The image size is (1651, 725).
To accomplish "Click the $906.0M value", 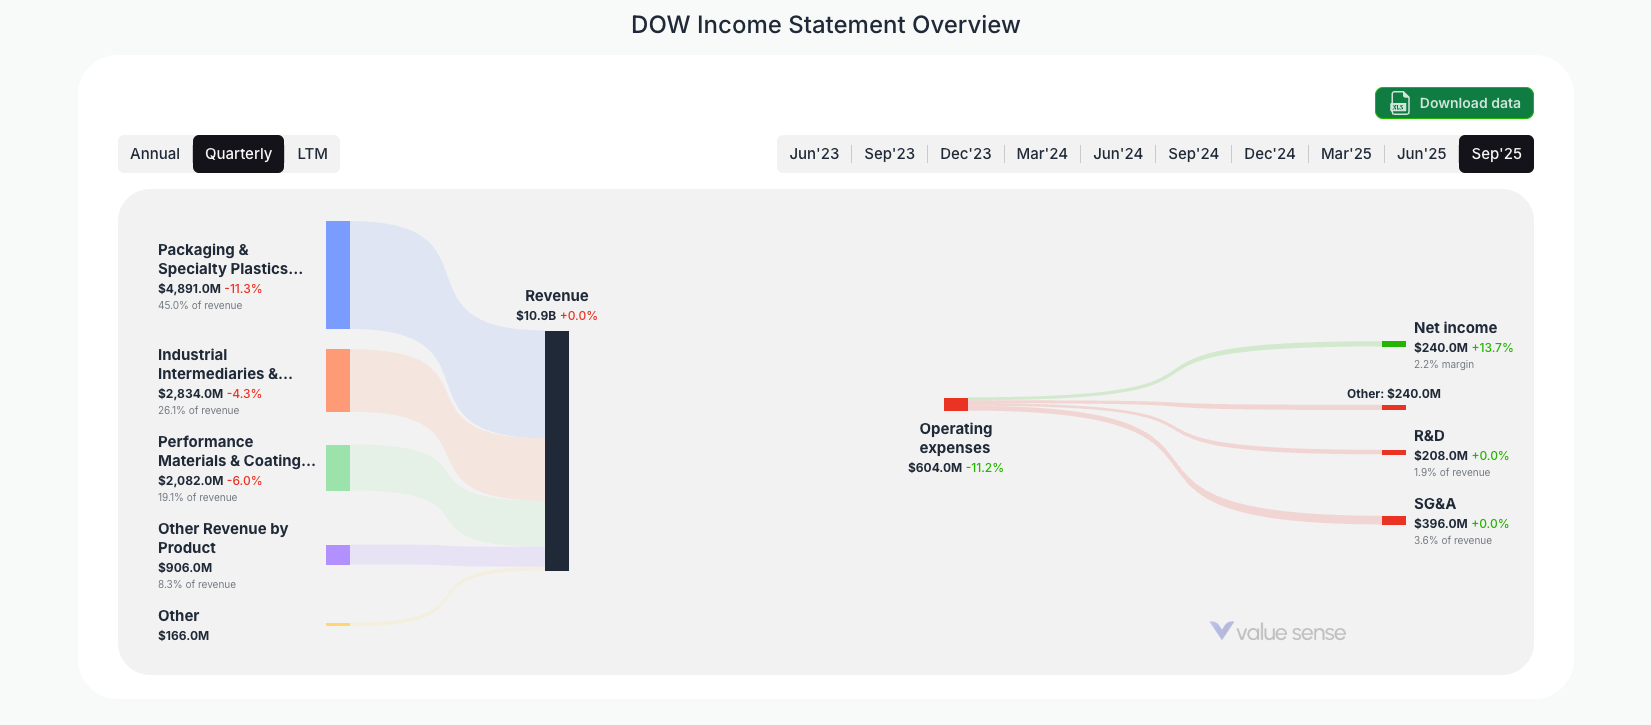I will 185,568.
